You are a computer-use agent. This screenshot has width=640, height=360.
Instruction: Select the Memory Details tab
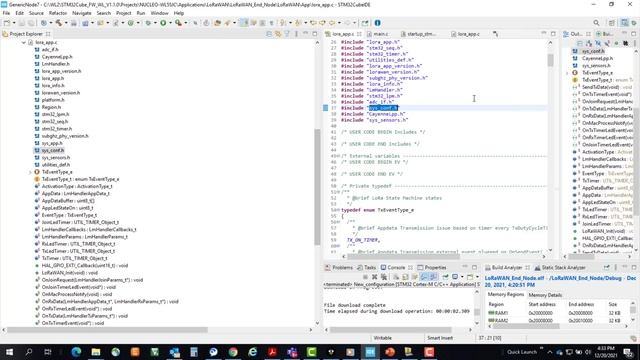[545, 295]
